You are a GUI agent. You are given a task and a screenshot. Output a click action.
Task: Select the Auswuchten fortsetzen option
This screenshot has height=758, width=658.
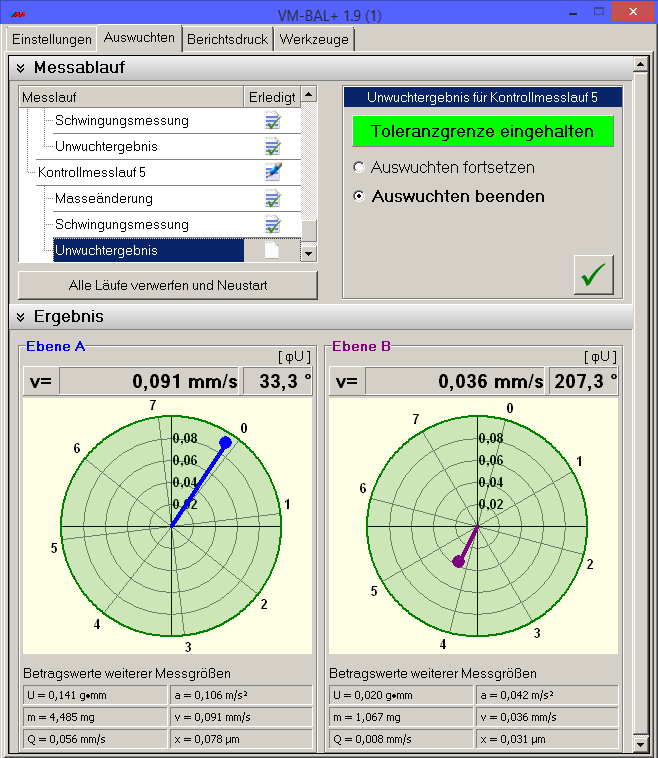pos(359,168)
